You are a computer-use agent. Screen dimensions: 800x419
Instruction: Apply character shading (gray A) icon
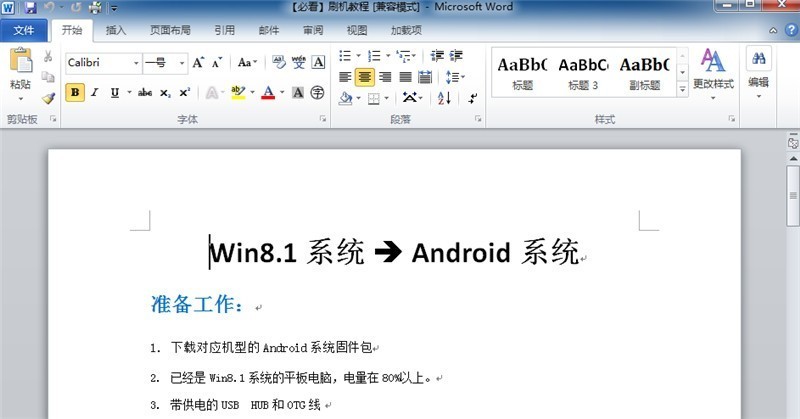298,92
